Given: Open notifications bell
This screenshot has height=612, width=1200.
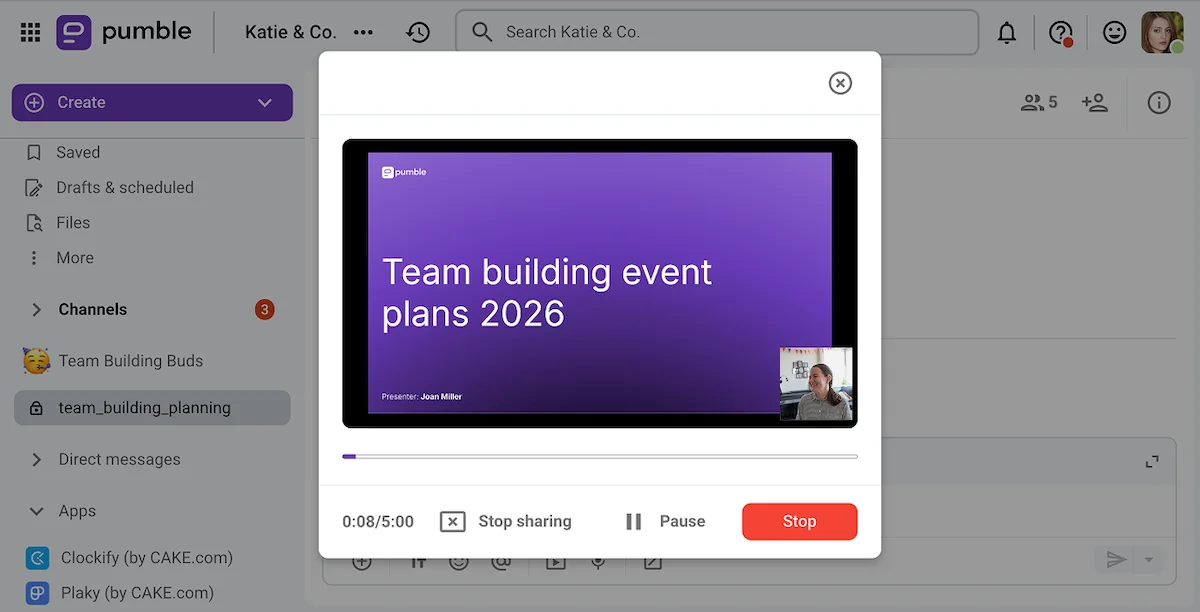Looking at the screenshot, I should click(1007, 33).
